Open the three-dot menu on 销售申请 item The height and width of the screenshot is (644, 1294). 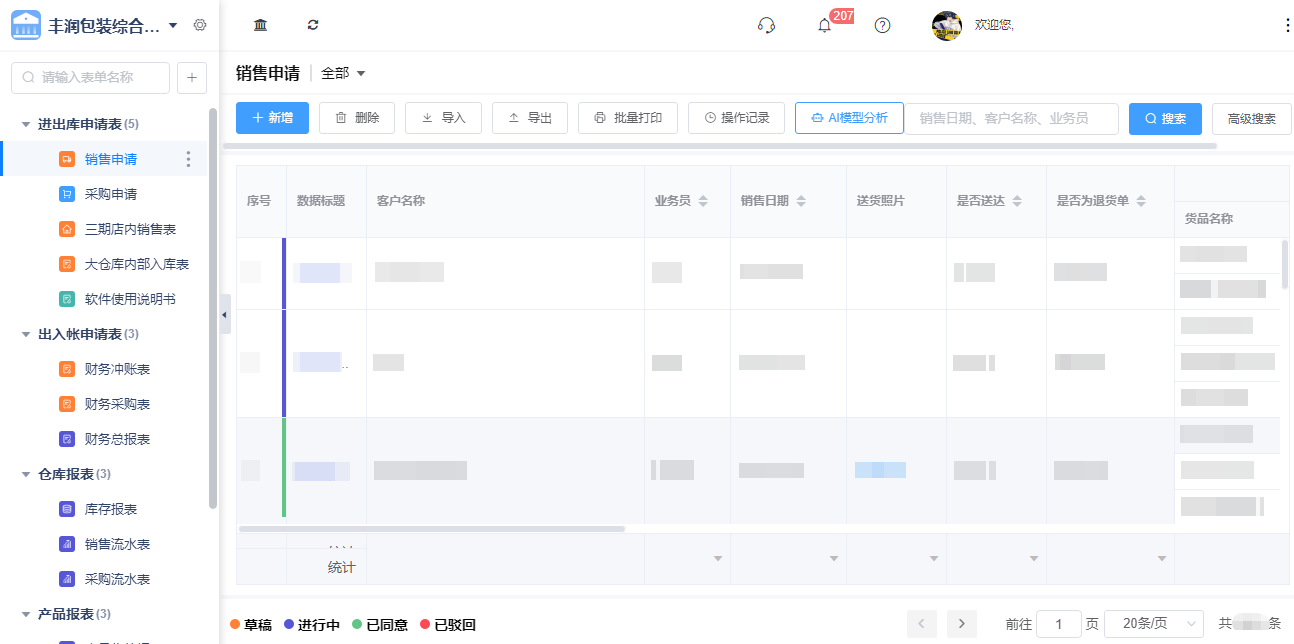tap(188, 159)
